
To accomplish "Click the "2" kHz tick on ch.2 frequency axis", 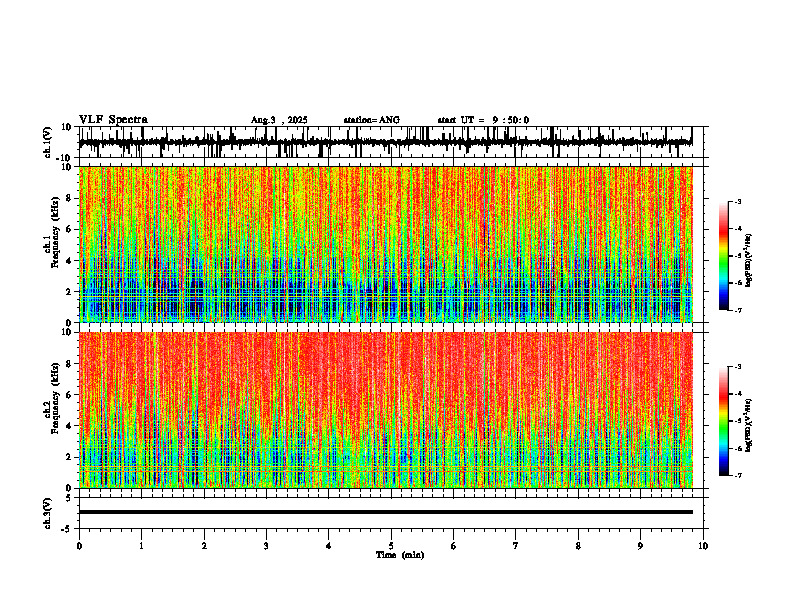I will coord(69,457).
